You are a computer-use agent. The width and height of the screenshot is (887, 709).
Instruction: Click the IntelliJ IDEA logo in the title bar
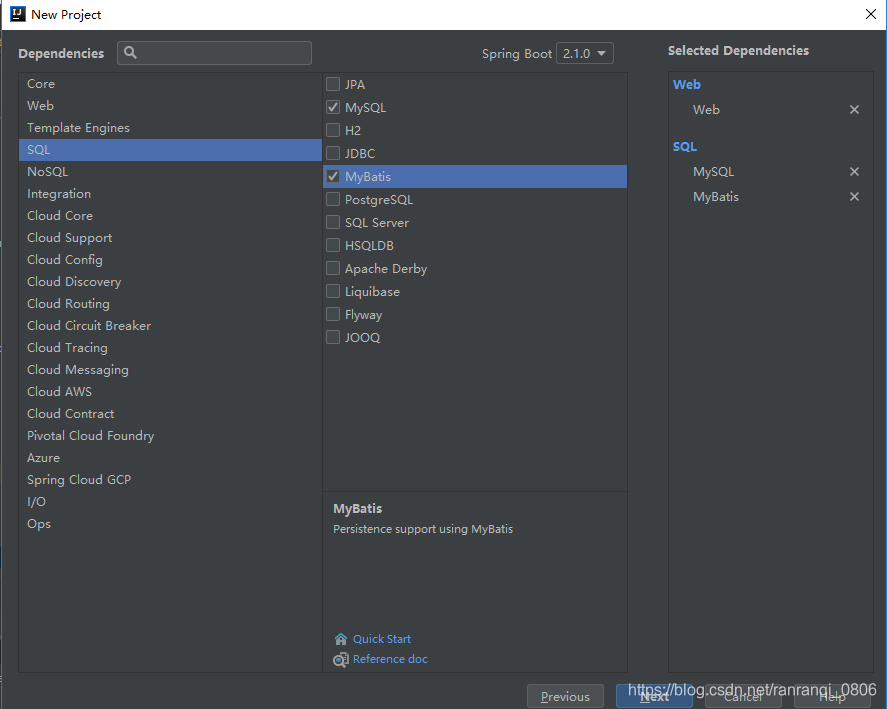coord(18,14)
